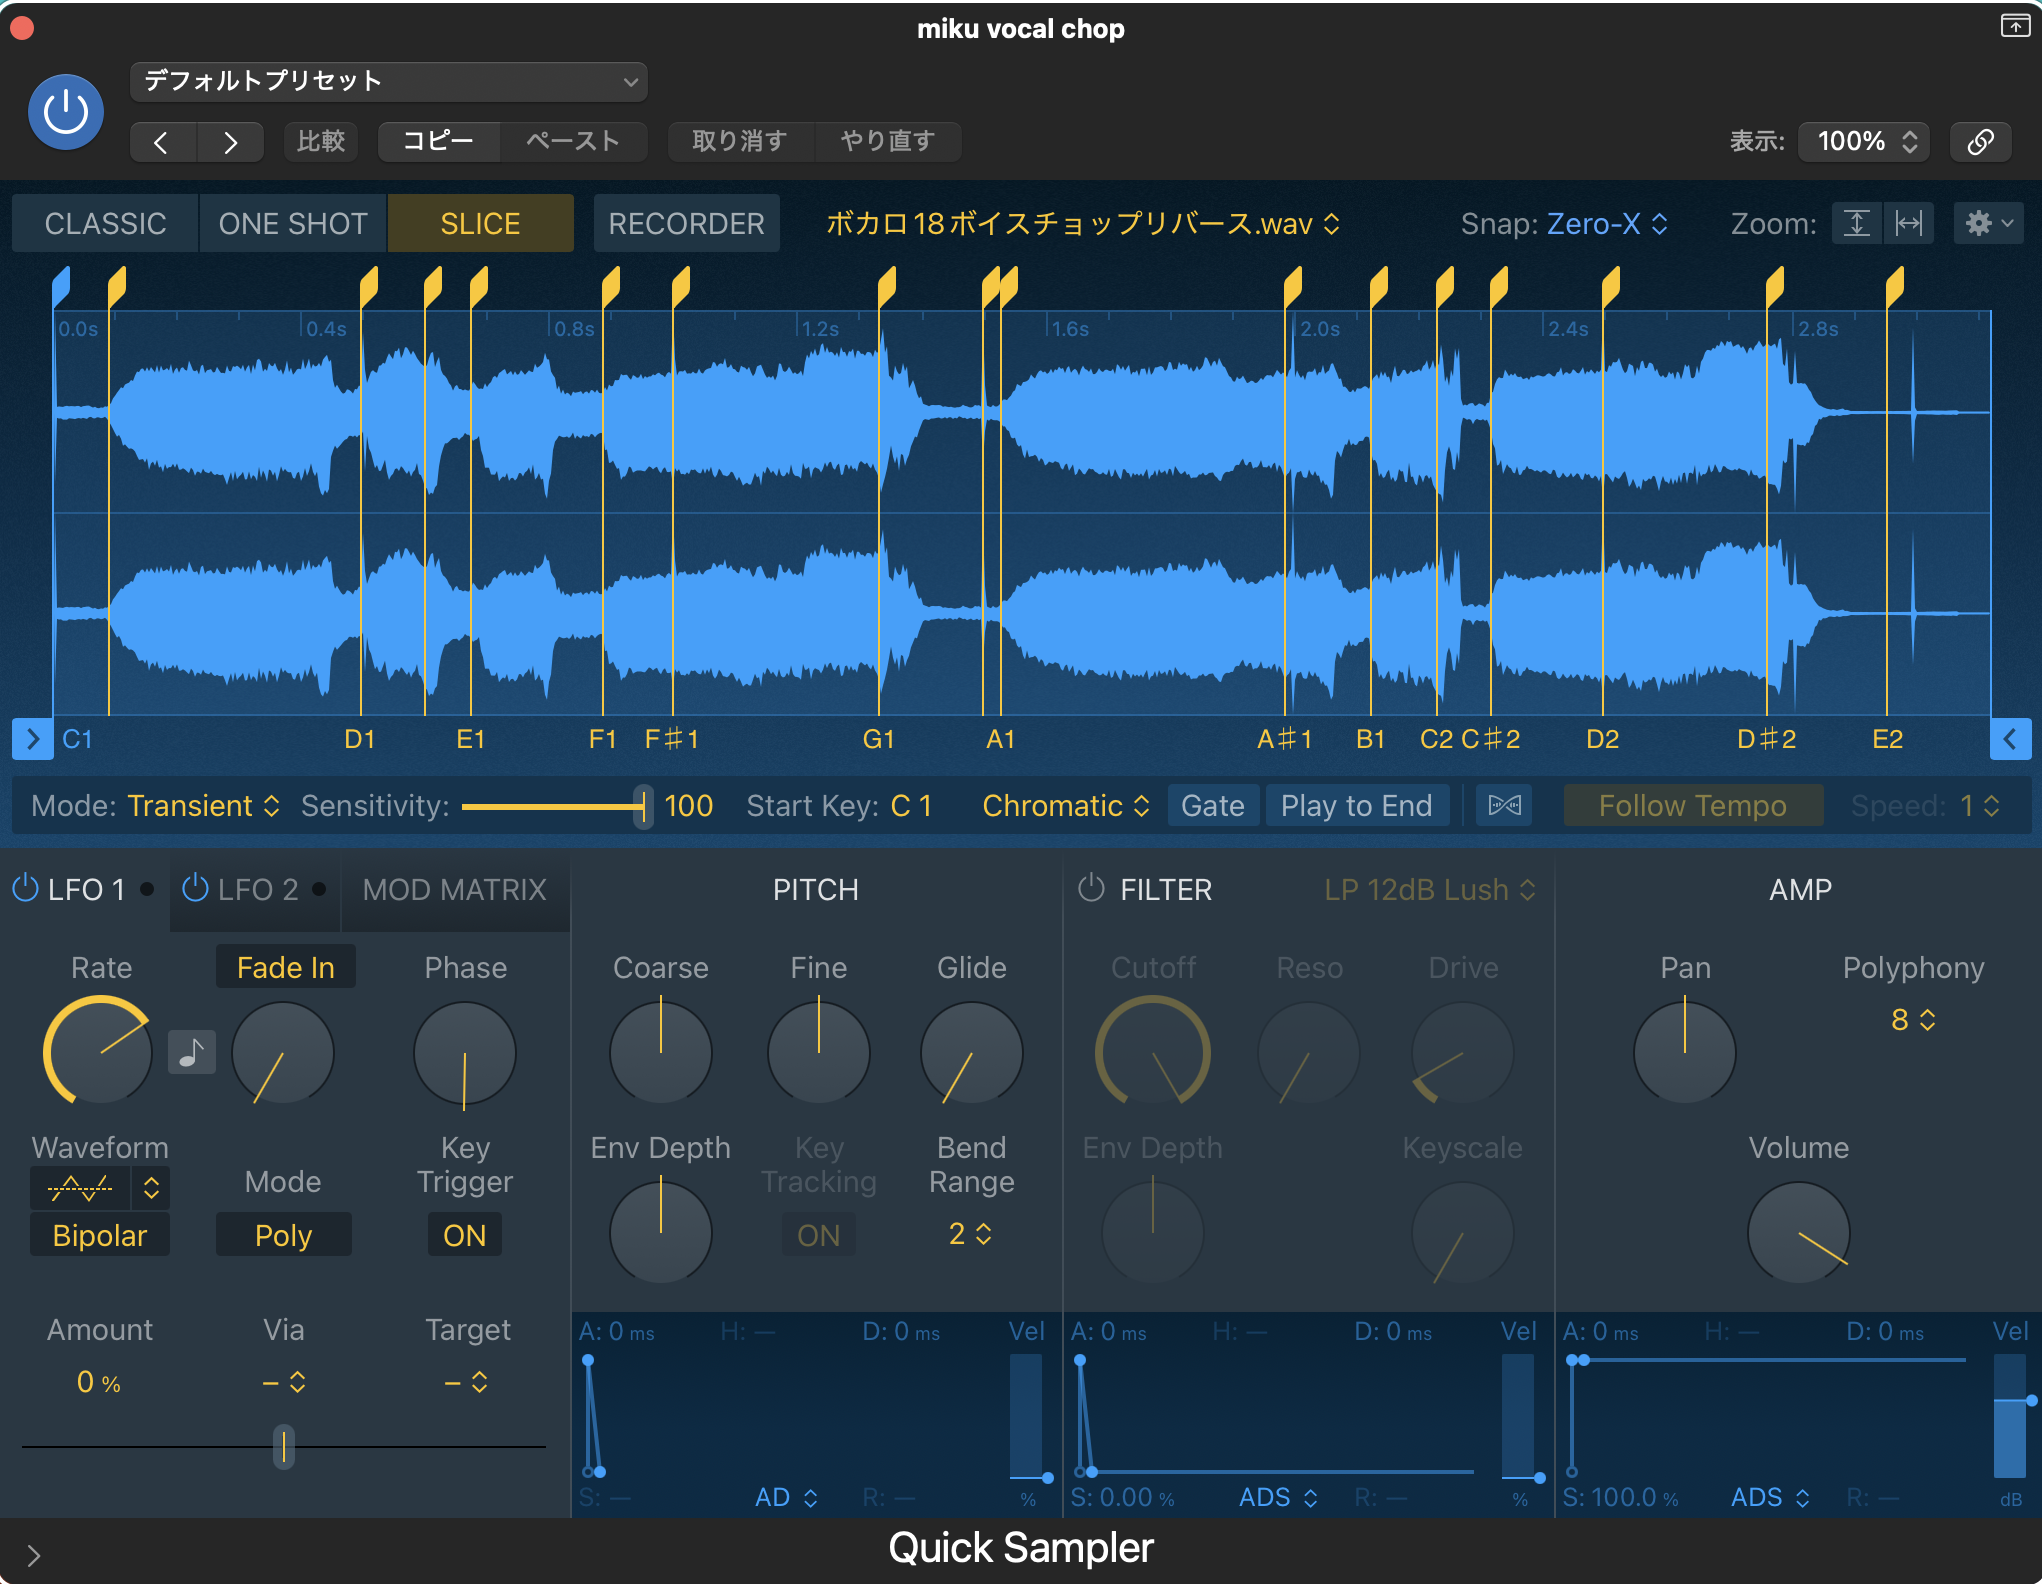Toggle the Bipolar button
The width and height of the screenshot is (2042, 1584).
tap(99, 1236)
